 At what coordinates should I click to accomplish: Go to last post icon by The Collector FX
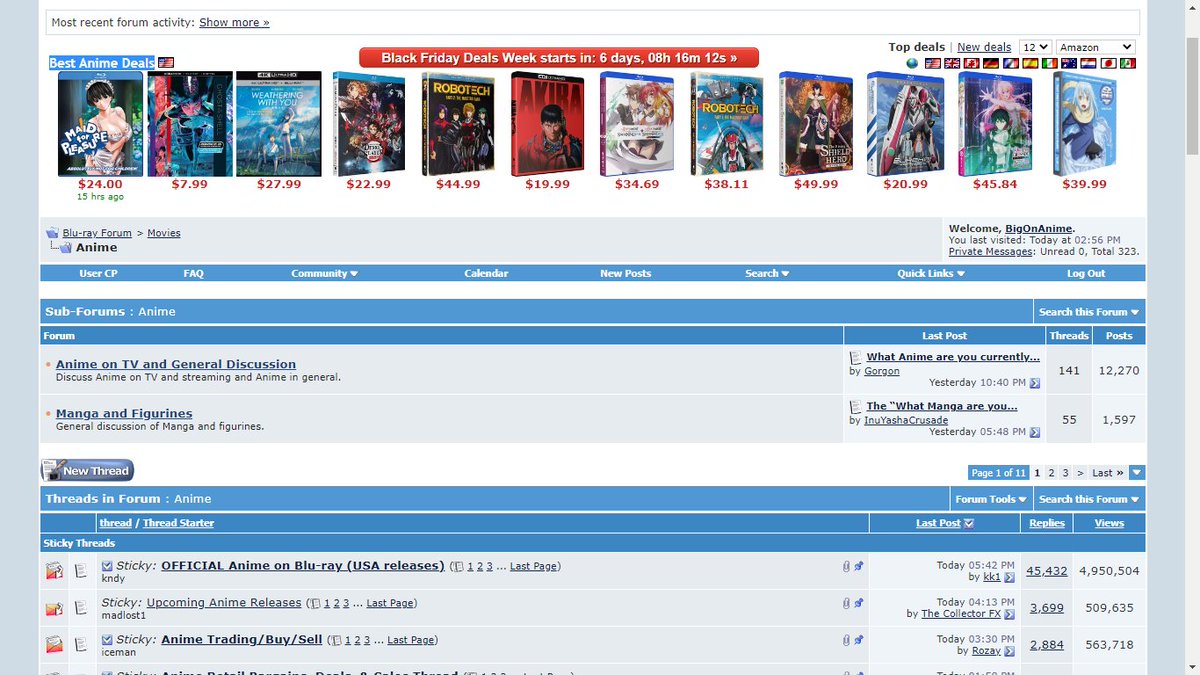[x=1009, y=614]
